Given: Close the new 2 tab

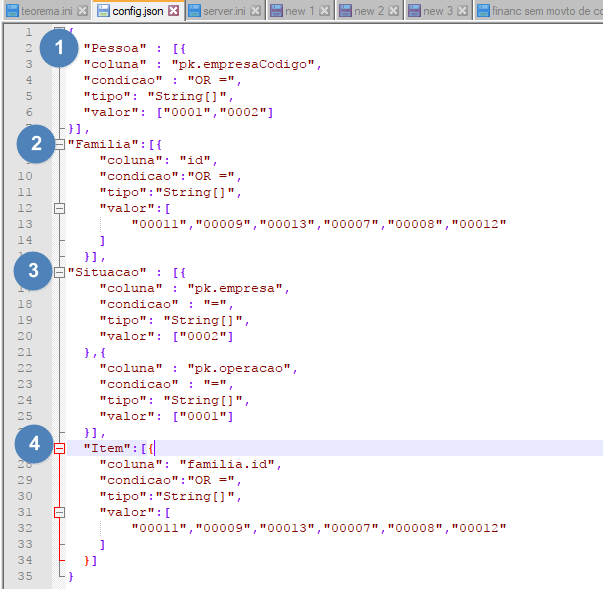Looking at the screenshot, I should pyautogui.click(x=393, y=11).
